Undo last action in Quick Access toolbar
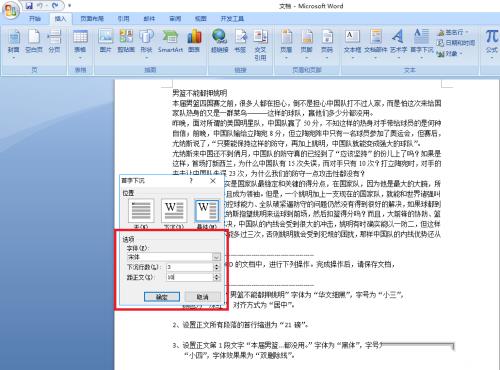Viewport: 500px width, 370px height. pyautogui.click(x=41, y=6)
